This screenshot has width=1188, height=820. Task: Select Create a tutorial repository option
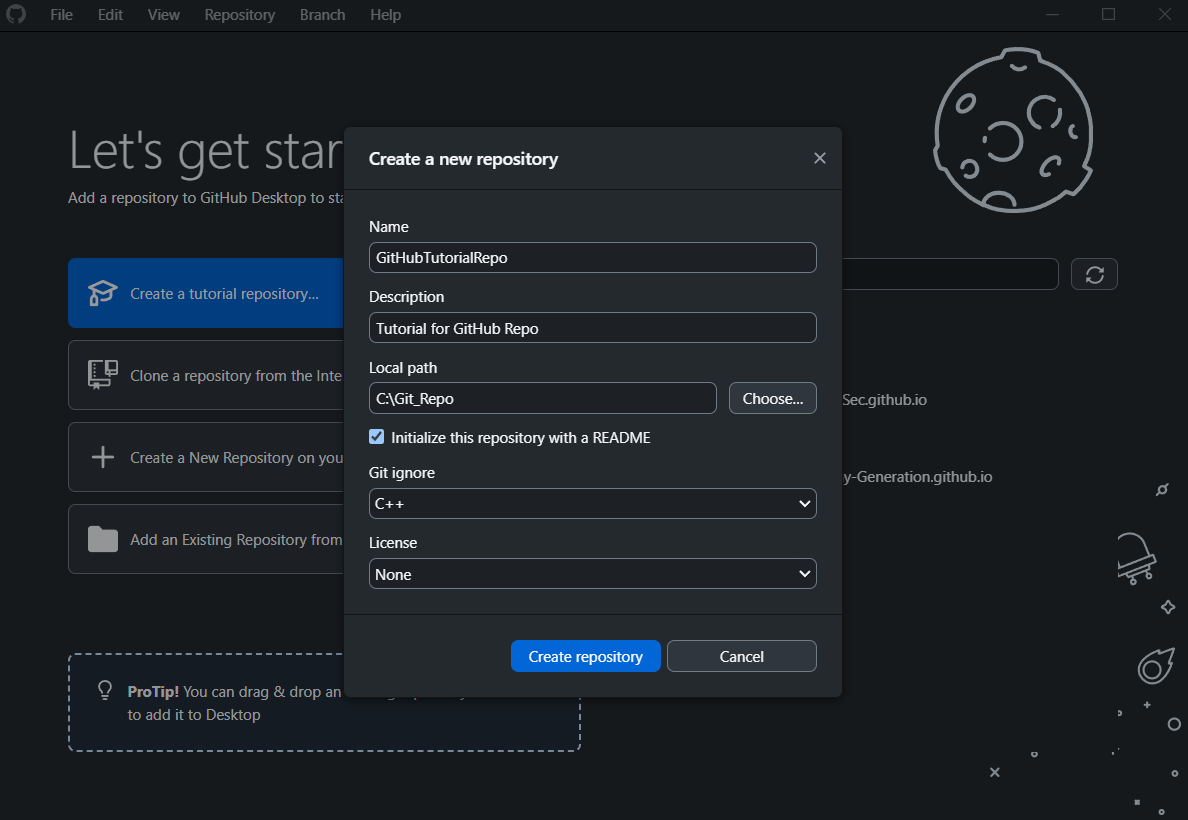[x=206, y=293]
